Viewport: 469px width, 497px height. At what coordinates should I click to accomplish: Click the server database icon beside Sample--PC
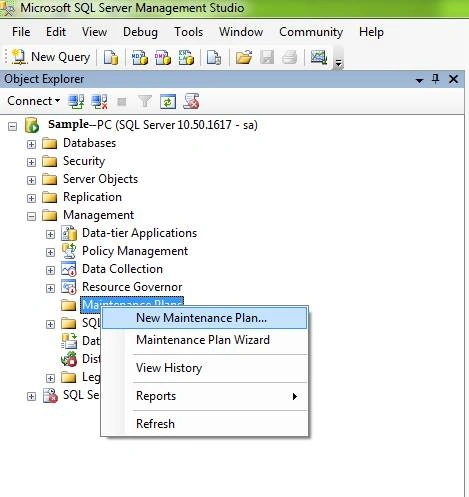click(32, 125)
